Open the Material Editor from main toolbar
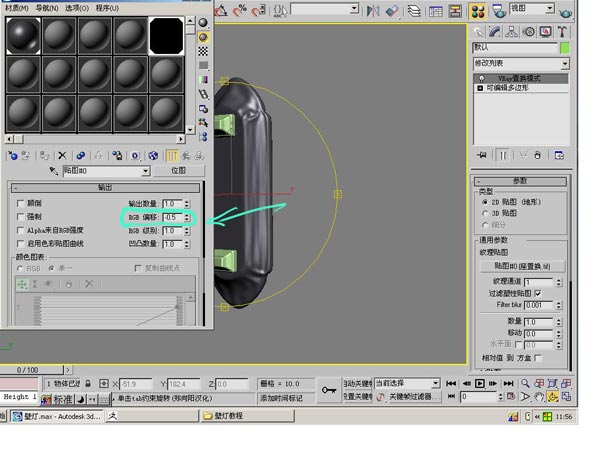The height and width of the screenshot is (450, 600). 476,11
